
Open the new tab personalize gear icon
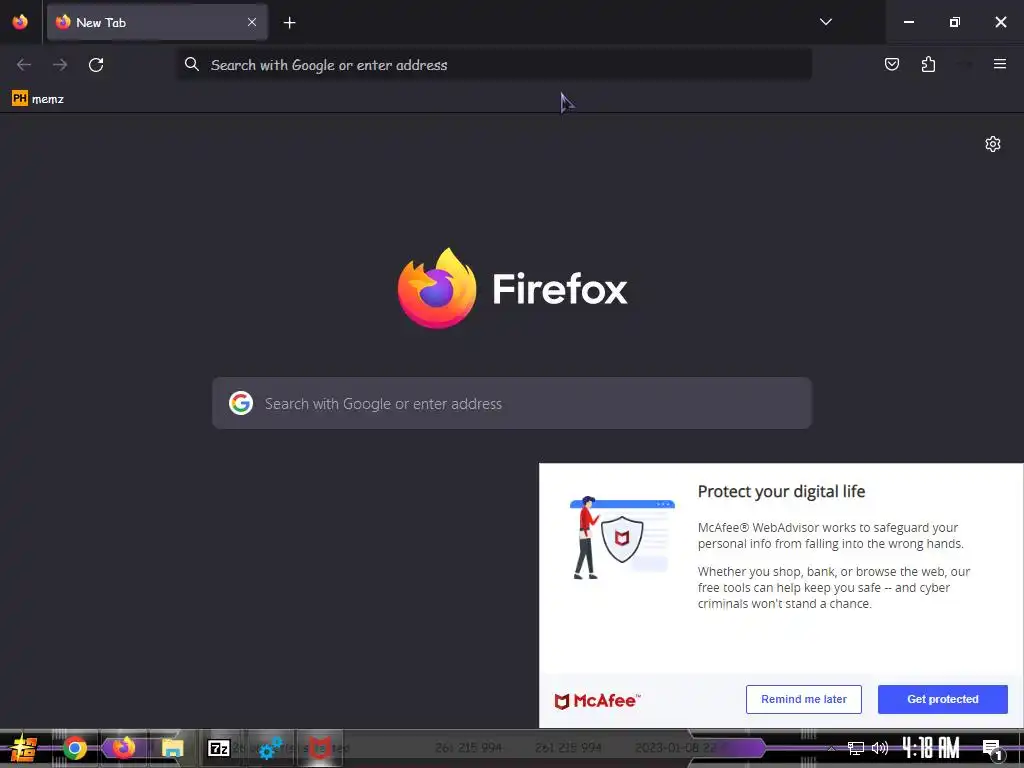point(993,144)
